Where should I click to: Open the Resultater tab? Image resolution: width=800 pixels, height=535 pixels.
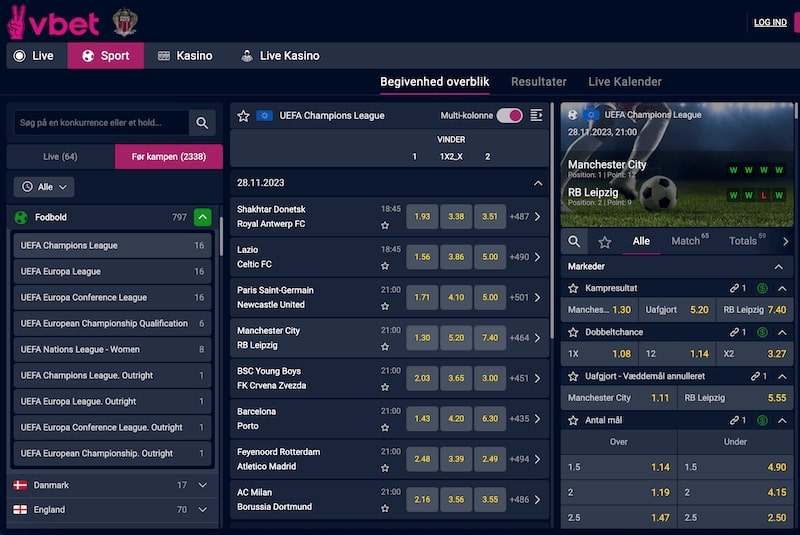(x=539, y=82)
